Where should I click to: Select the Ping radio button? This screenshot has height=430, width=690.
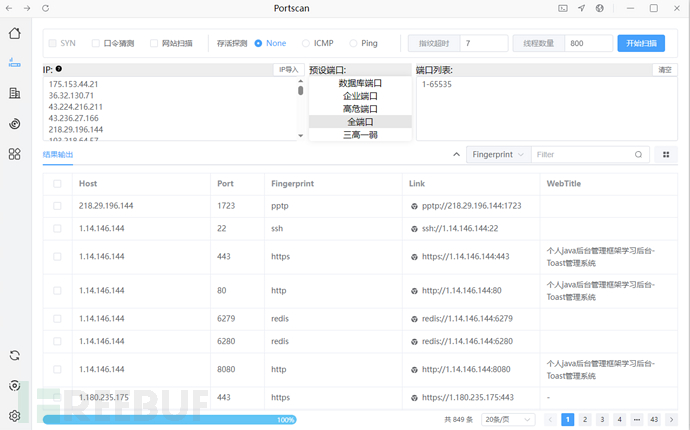(353, 43)
